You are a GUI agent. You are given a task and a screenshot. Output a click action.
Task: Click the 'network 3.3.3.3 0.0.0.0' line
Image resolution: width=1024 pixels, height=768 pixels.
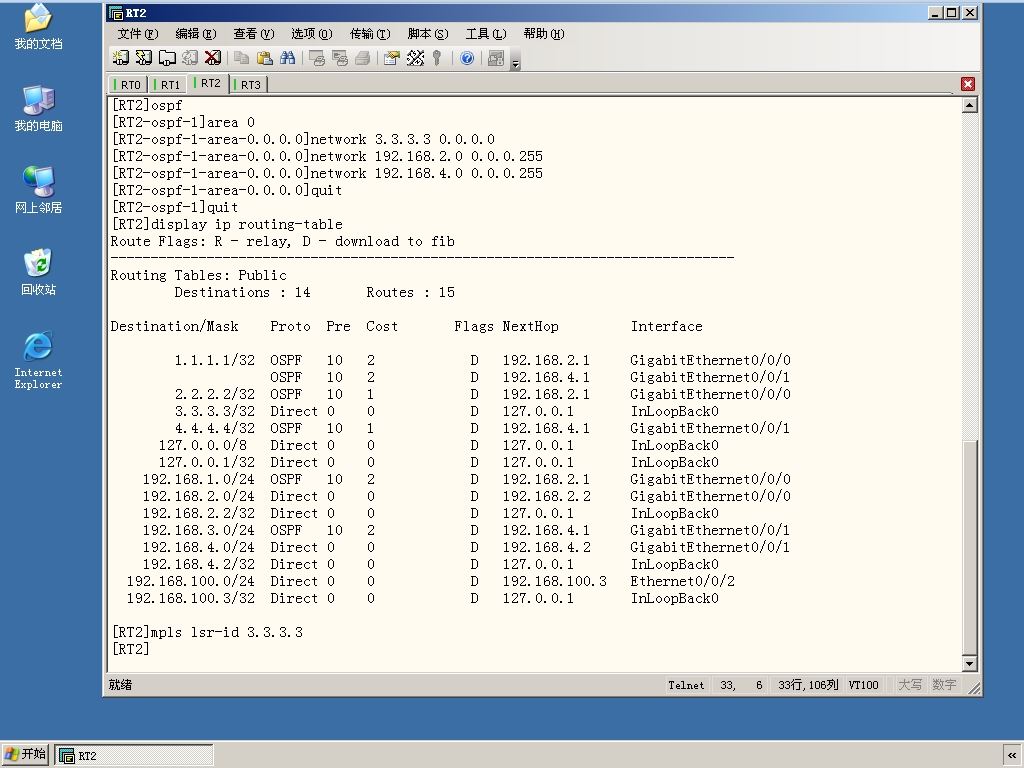click(x=303, y=139)
